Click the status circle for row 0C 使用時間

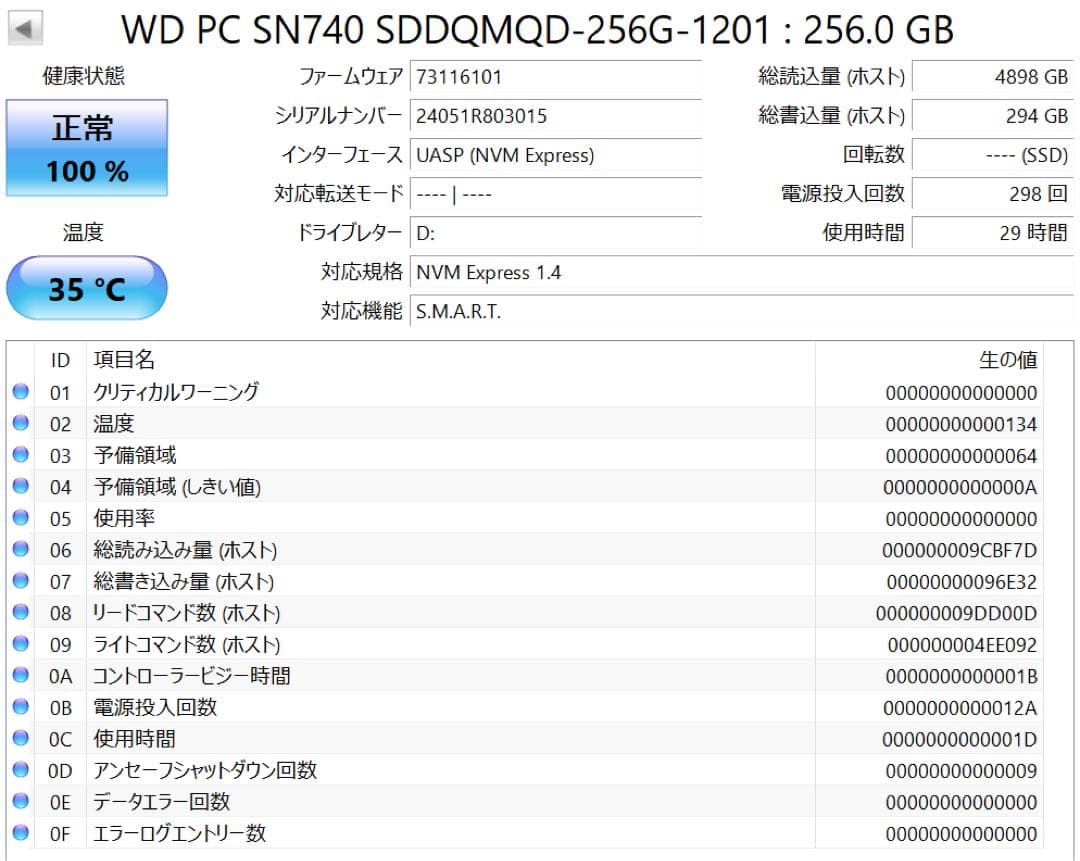[21, 738]
